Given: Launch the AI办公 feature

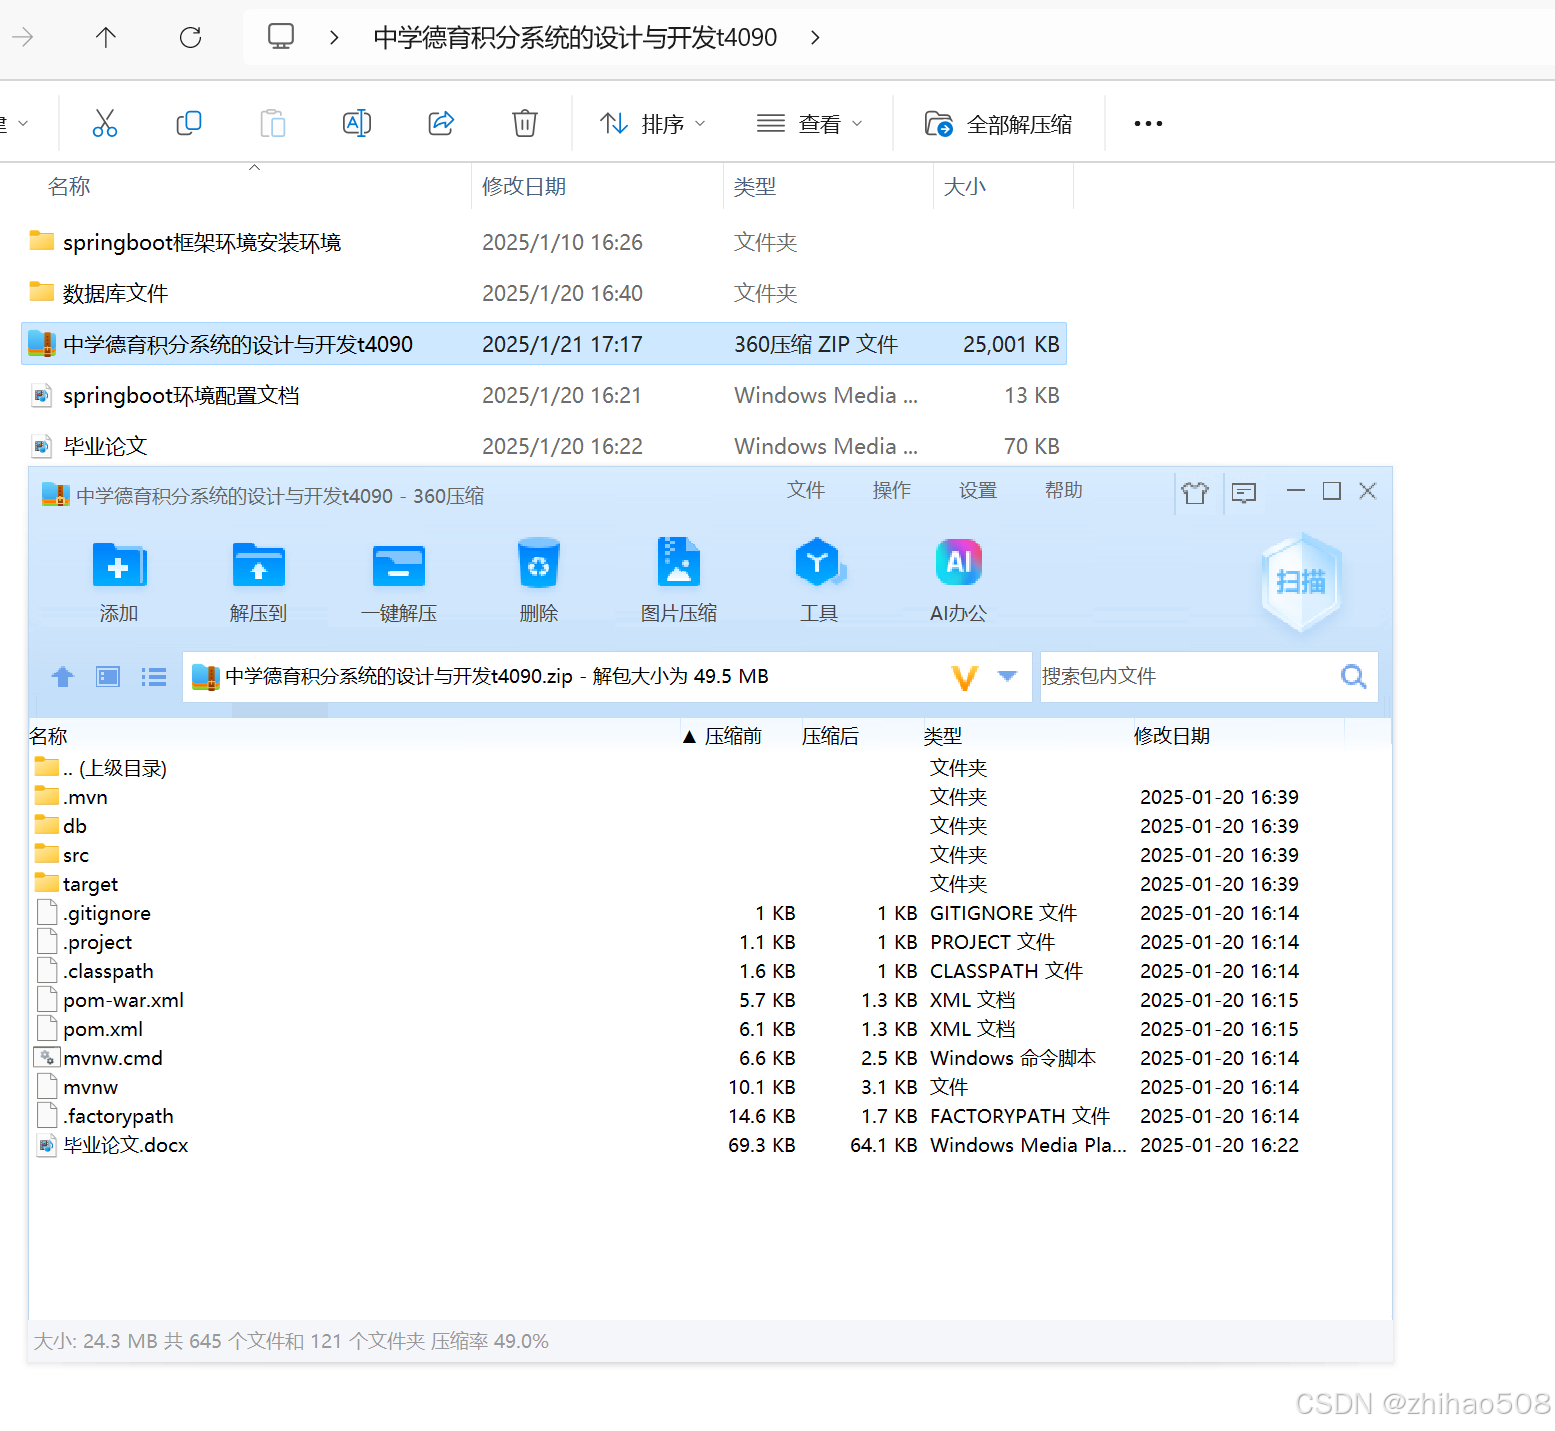Looking at the screenshot, I should click(x=957, y=580).
